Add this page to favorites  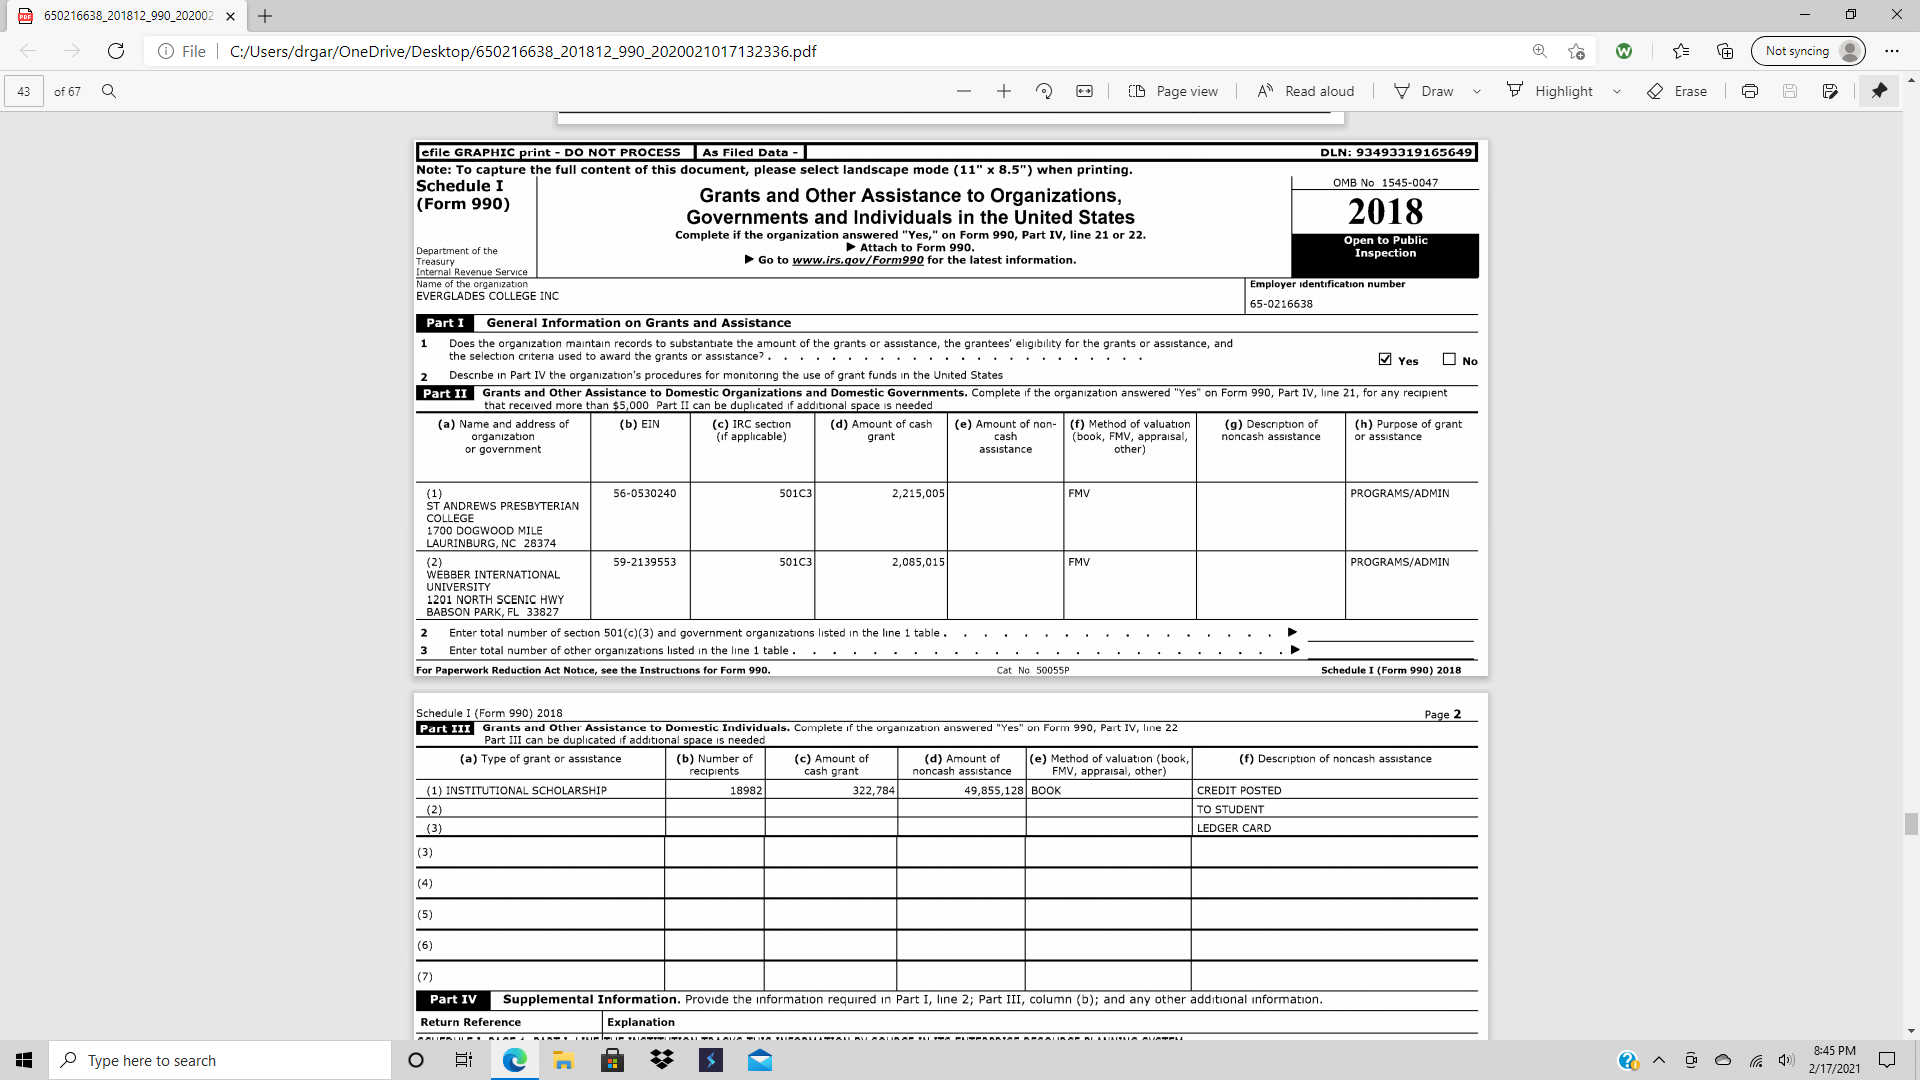pyautogui.click(x=1577, y=51)
